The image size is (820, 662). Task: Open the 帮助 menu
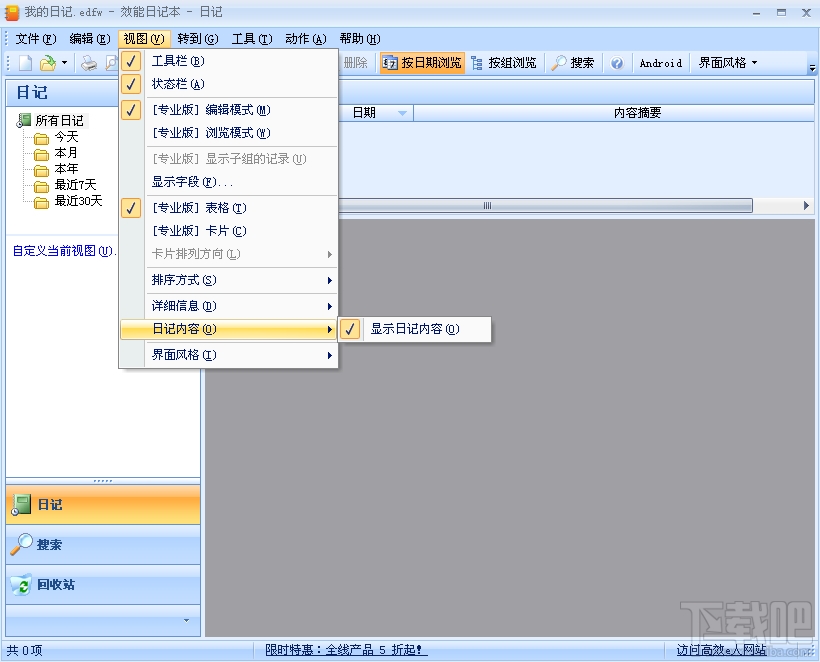click(360, 39)
